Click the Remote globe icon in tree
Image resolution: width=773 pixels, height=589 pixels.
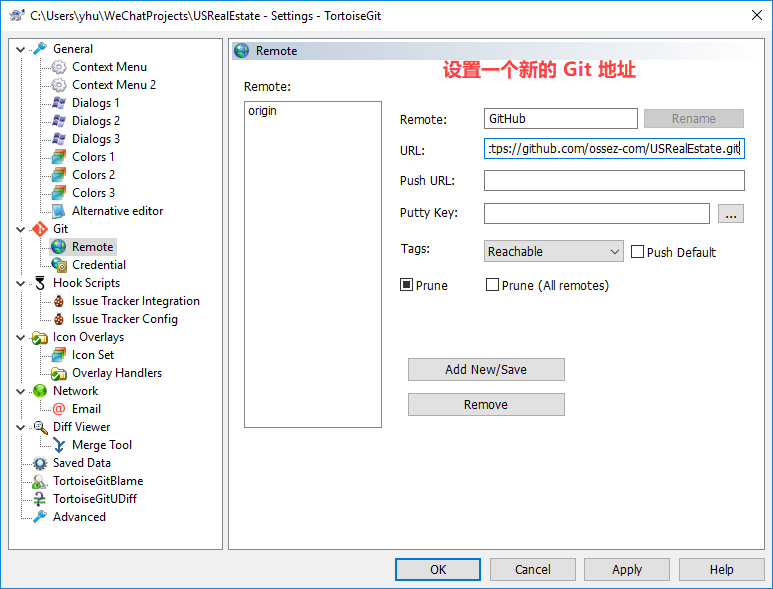coord(59,247)
